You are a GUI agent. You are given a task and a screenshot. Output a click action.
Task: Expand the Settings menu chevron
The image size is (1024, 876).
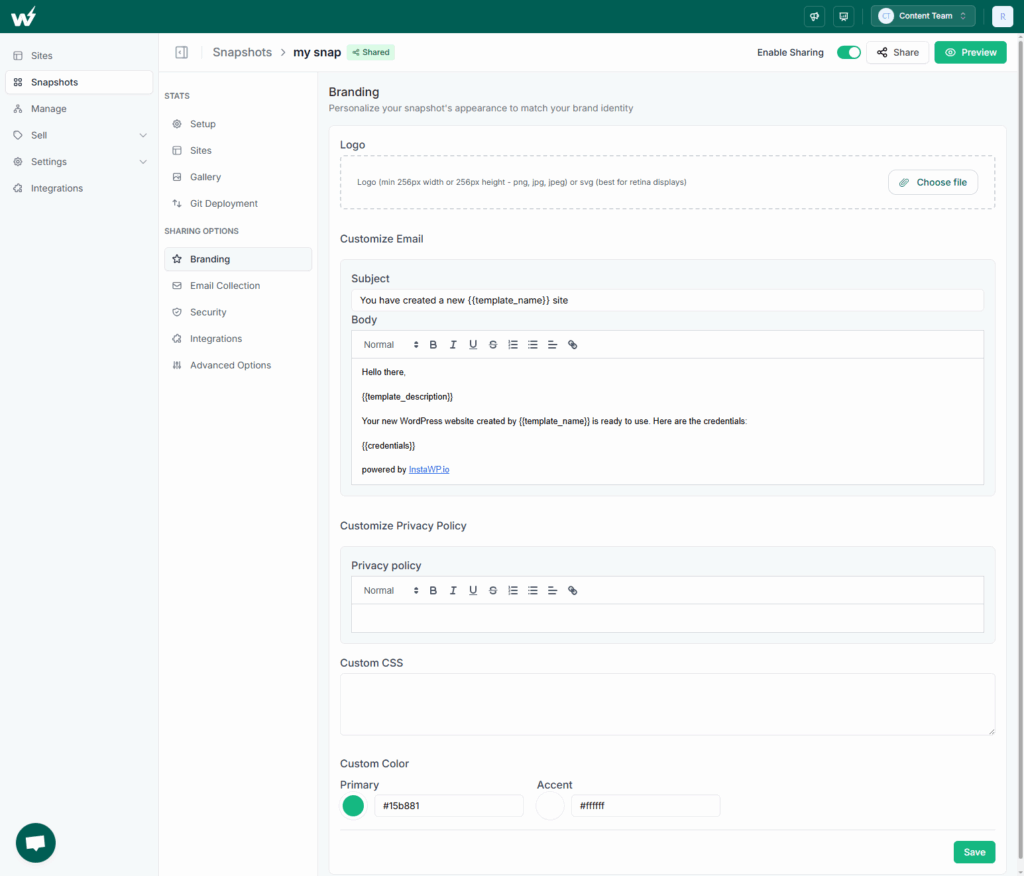point(143,162)
